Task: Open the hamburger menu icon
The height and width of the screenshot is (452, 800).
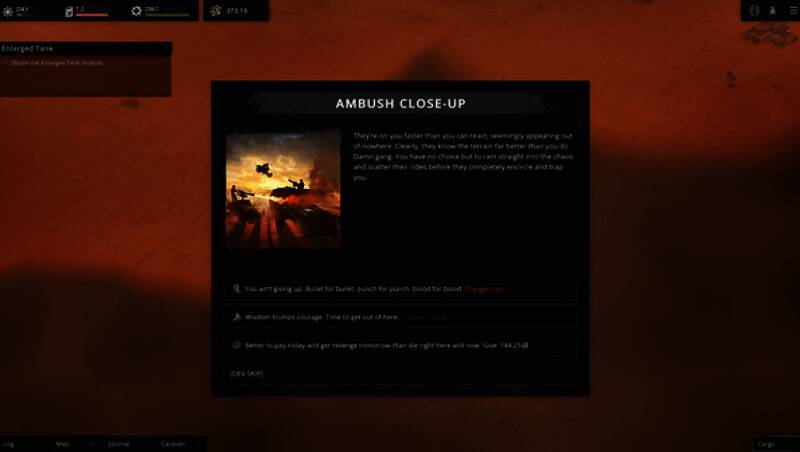Action: pos(794,10)
